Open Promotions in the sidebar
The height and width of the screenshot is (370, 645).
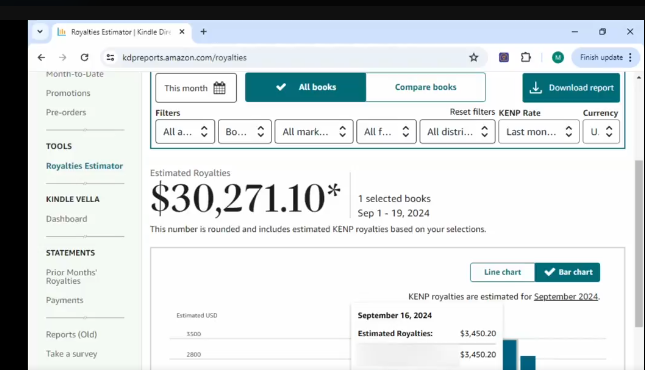pyautogui.click(x=68, y=93)
